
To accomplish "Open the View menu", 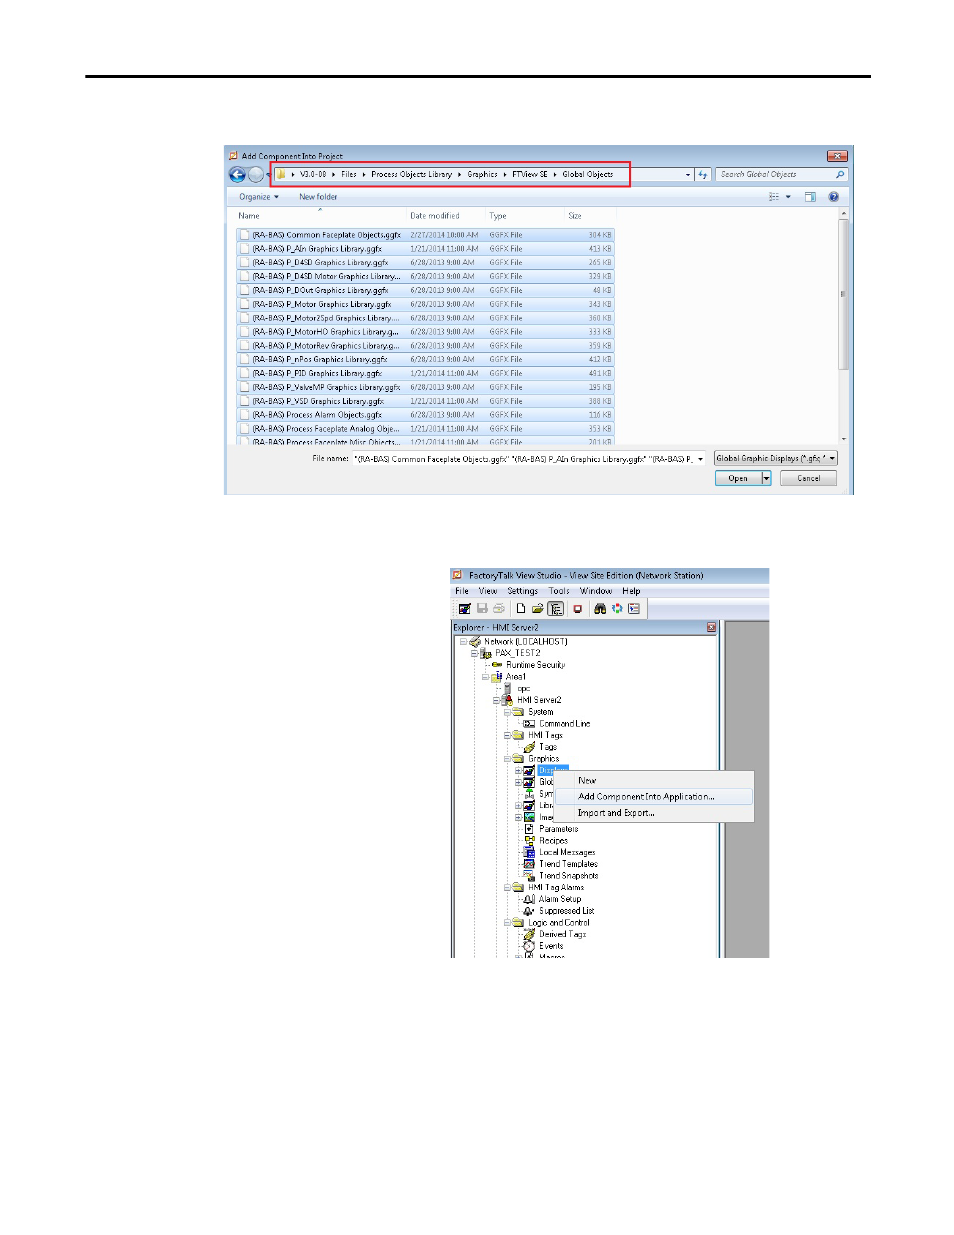I will (x=488, y=591).
